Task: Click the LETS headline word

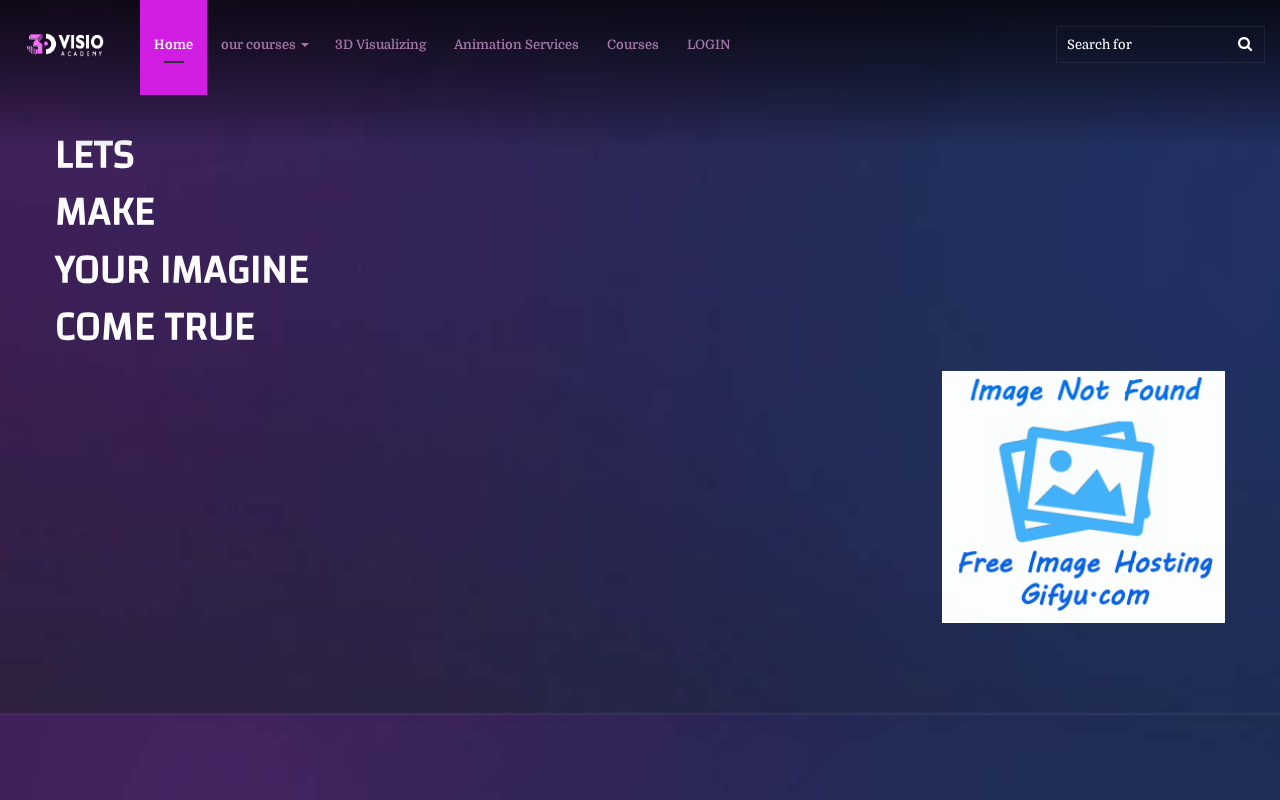Action: (x=95, y=156)
